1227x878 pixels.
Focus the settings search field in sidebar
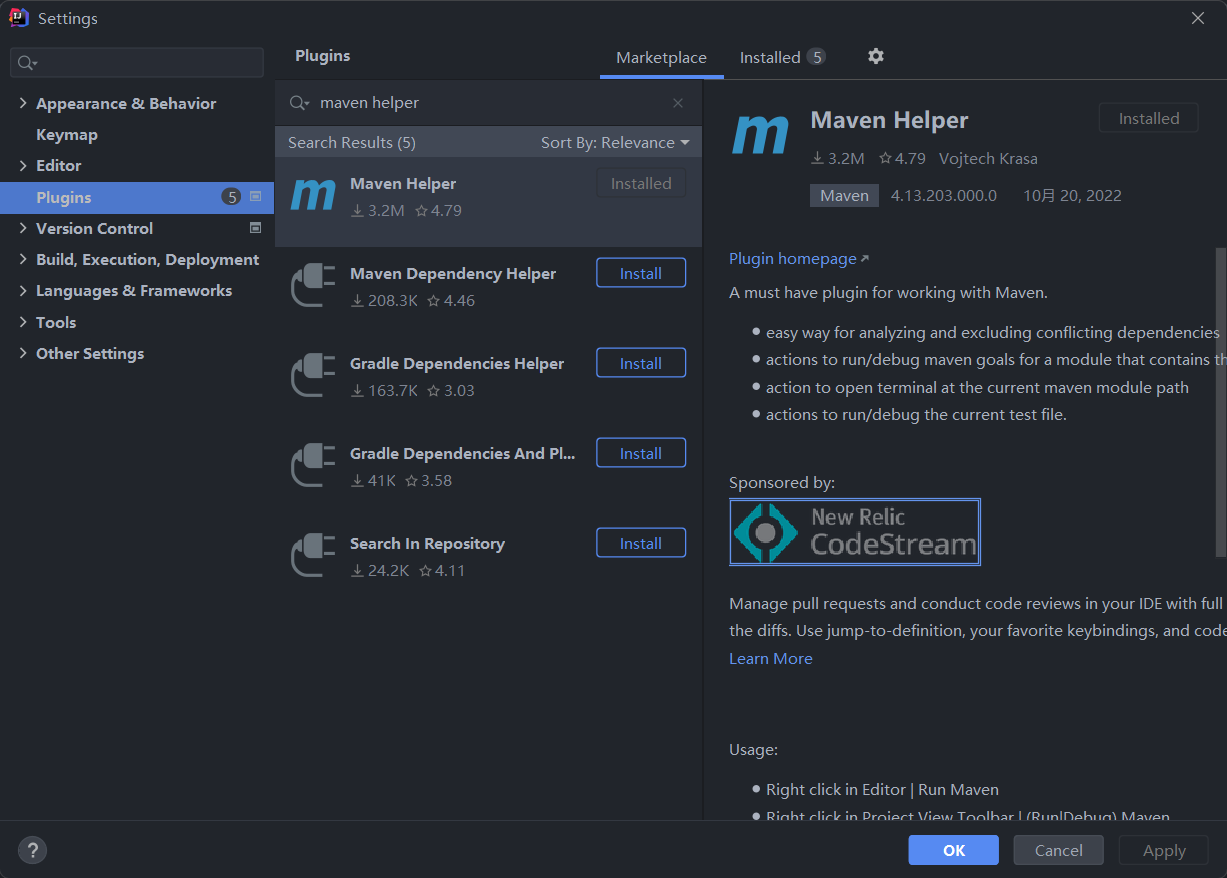137,63
